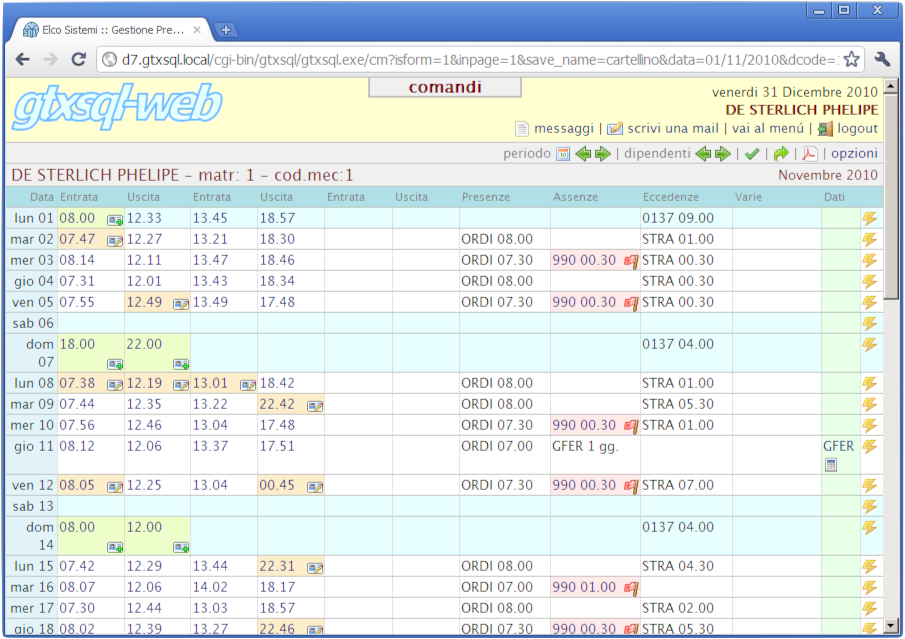905x639 pixels.
Task: Click the logout link
Action: tap(858, 128)
